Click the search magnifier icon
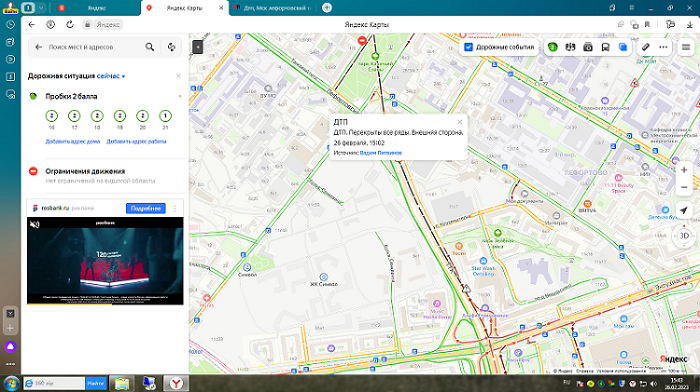Screen dimensions: 700x392 150,47
